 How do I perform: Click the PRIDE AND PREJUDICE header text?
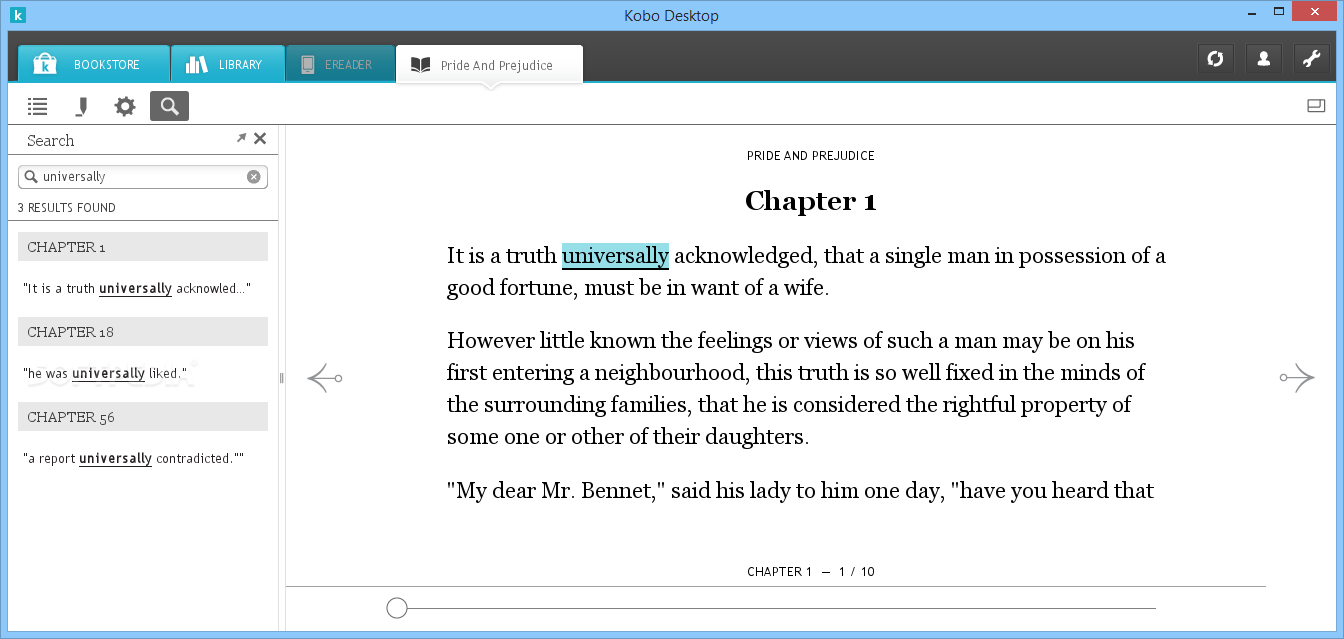[x=811, y=156]
